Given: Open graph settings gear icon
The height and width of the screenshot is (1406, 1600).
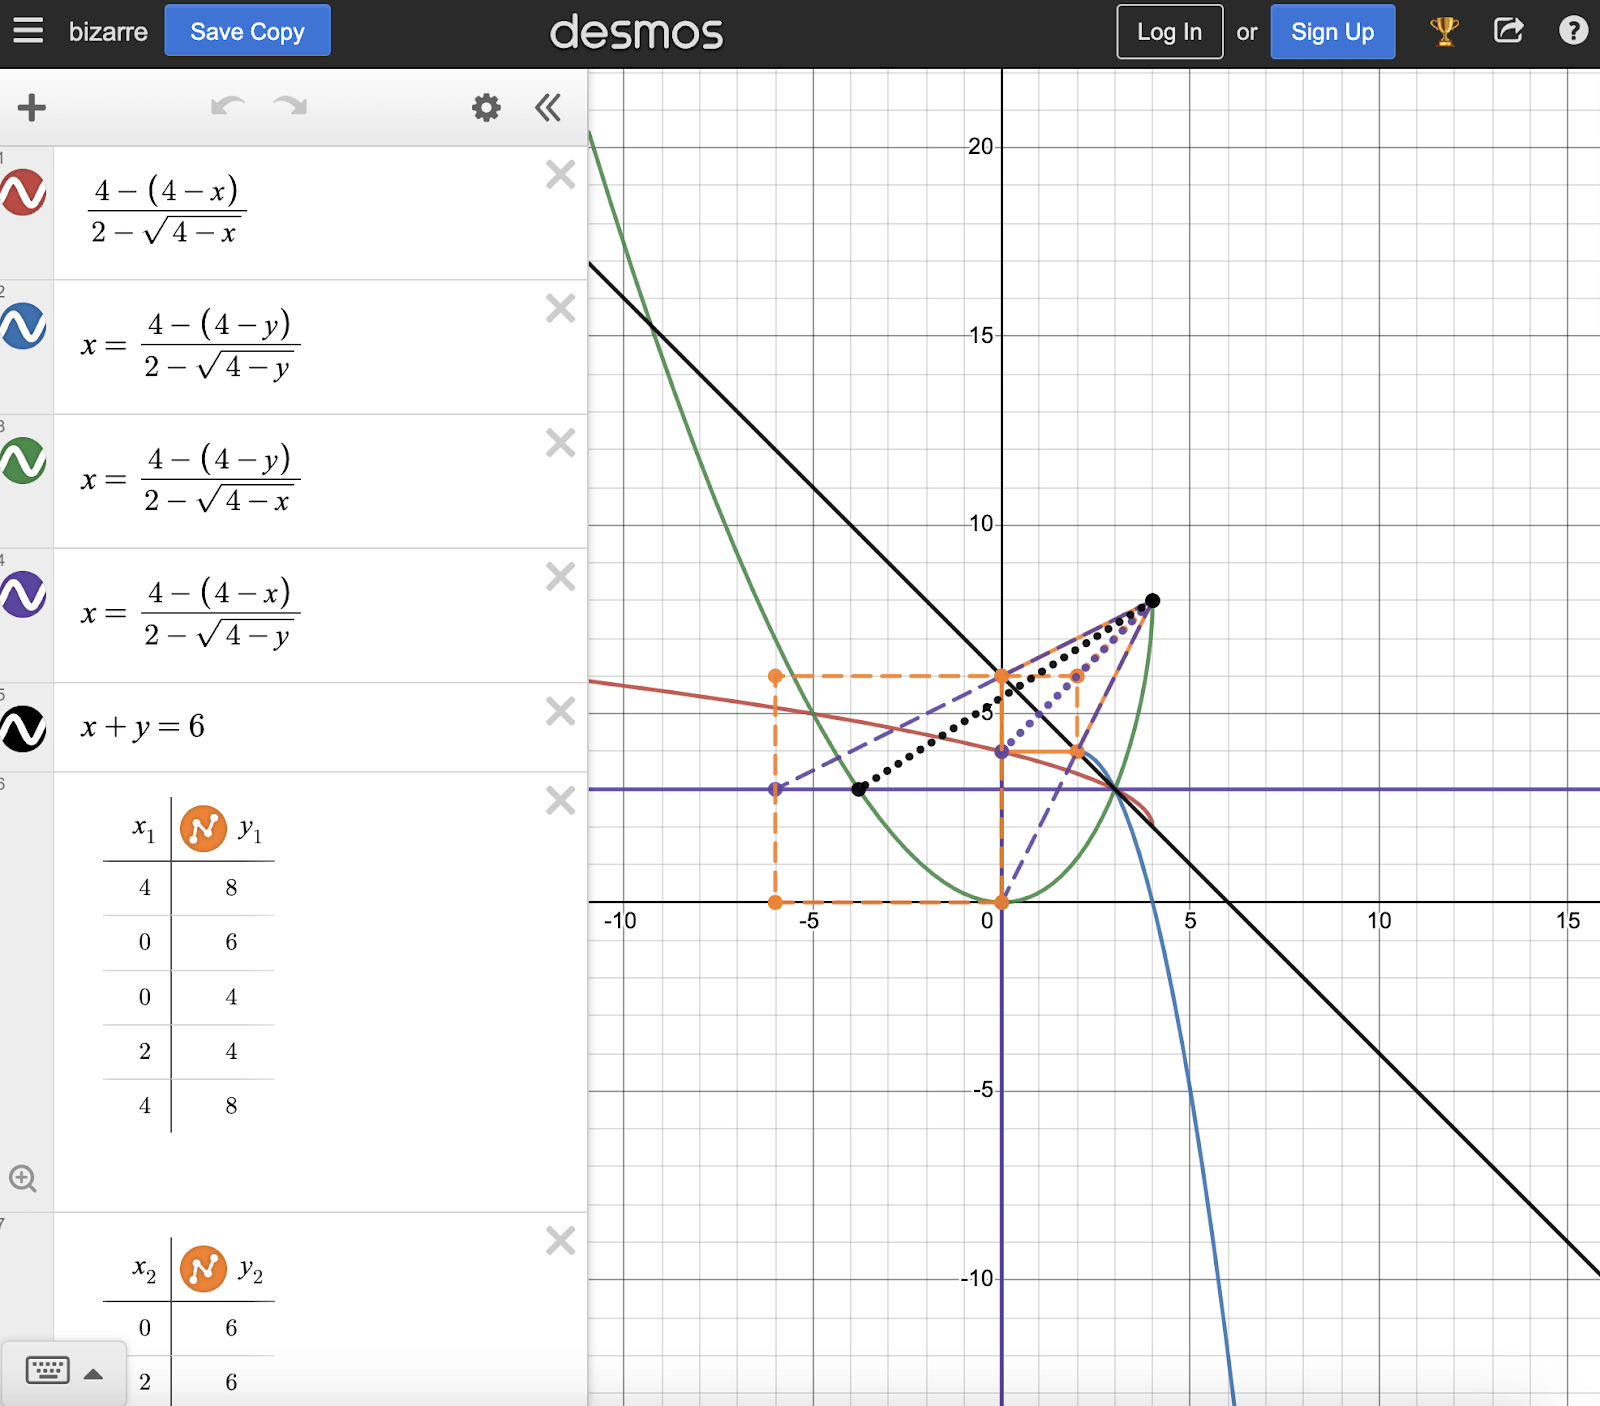Looking at the screenshot, I should tap(486, 107).
